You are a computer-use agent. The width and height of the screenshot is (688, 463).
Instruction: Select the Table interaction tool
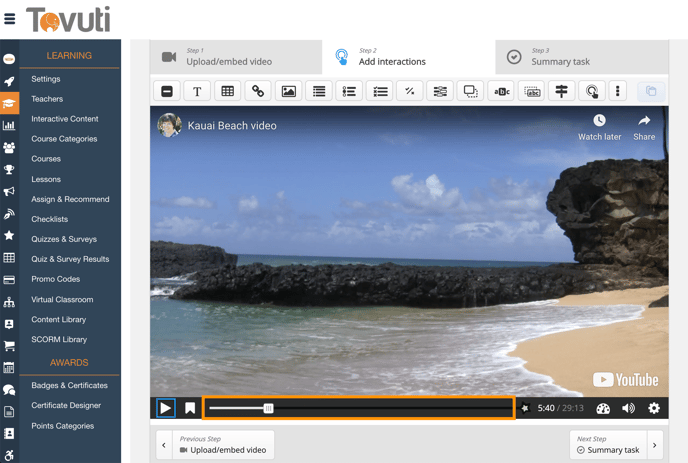click(x=228, y=91)
